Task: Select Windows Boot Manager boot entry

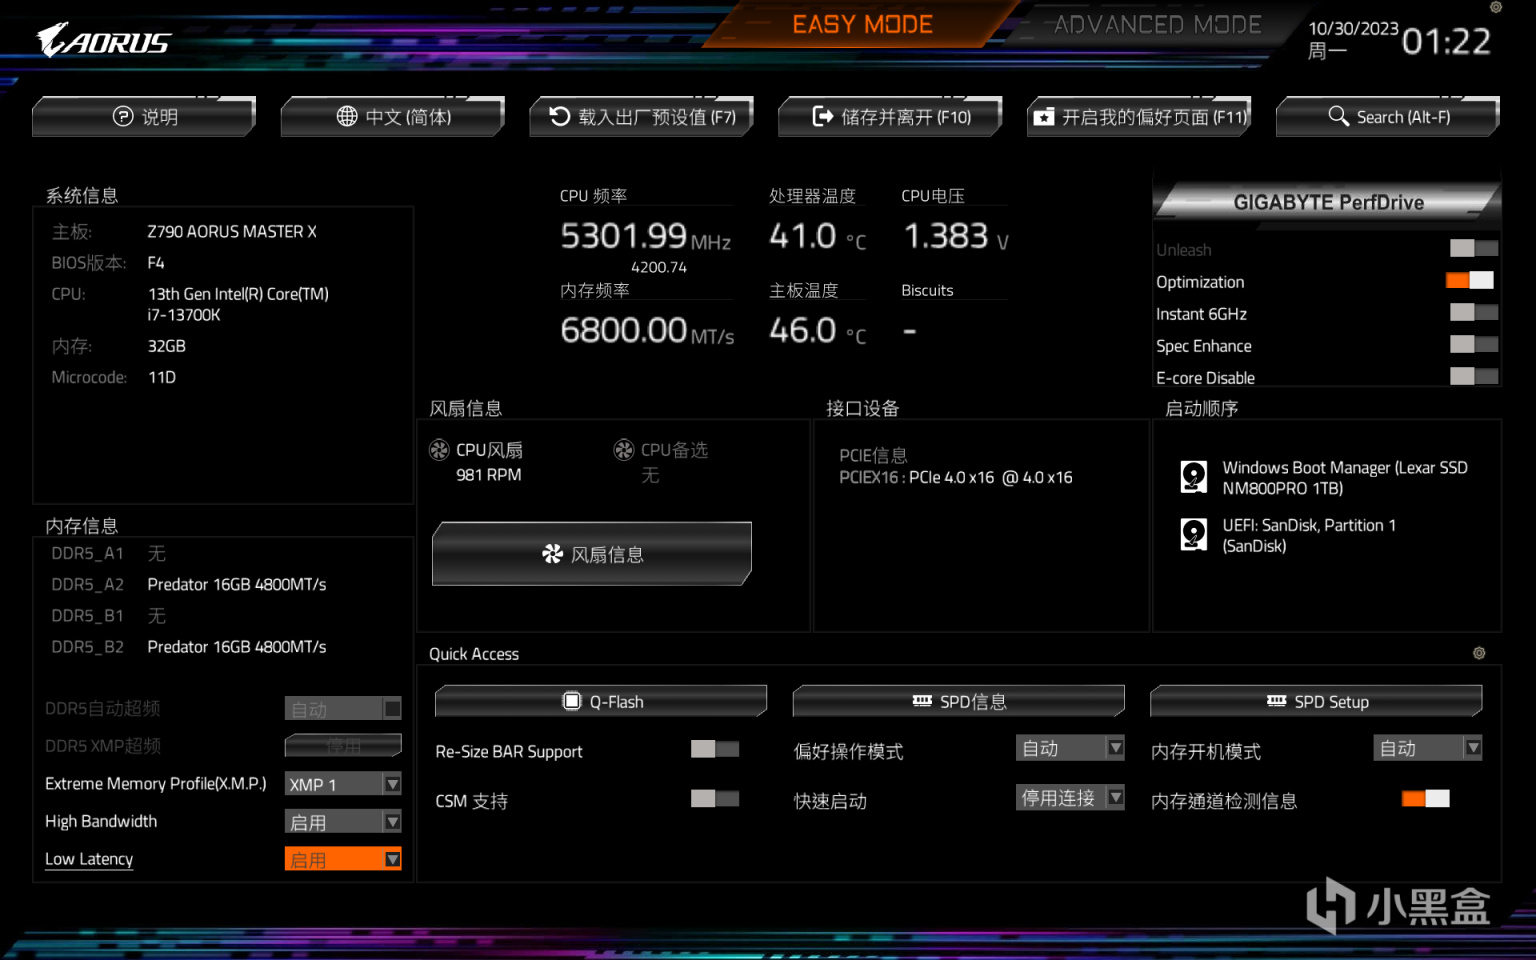Action: [x=1345, y=477]
